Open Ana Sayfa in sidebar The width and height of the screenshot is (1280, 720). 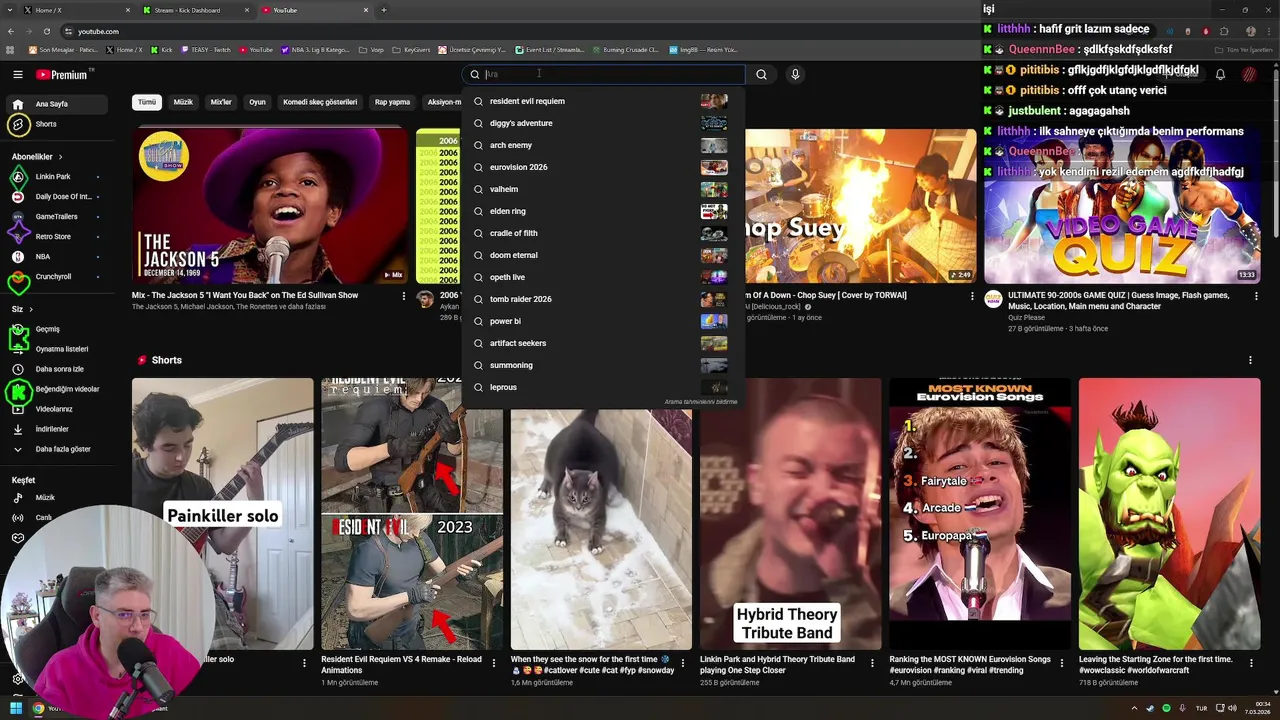pyautogui.click(x=58, y=104)
